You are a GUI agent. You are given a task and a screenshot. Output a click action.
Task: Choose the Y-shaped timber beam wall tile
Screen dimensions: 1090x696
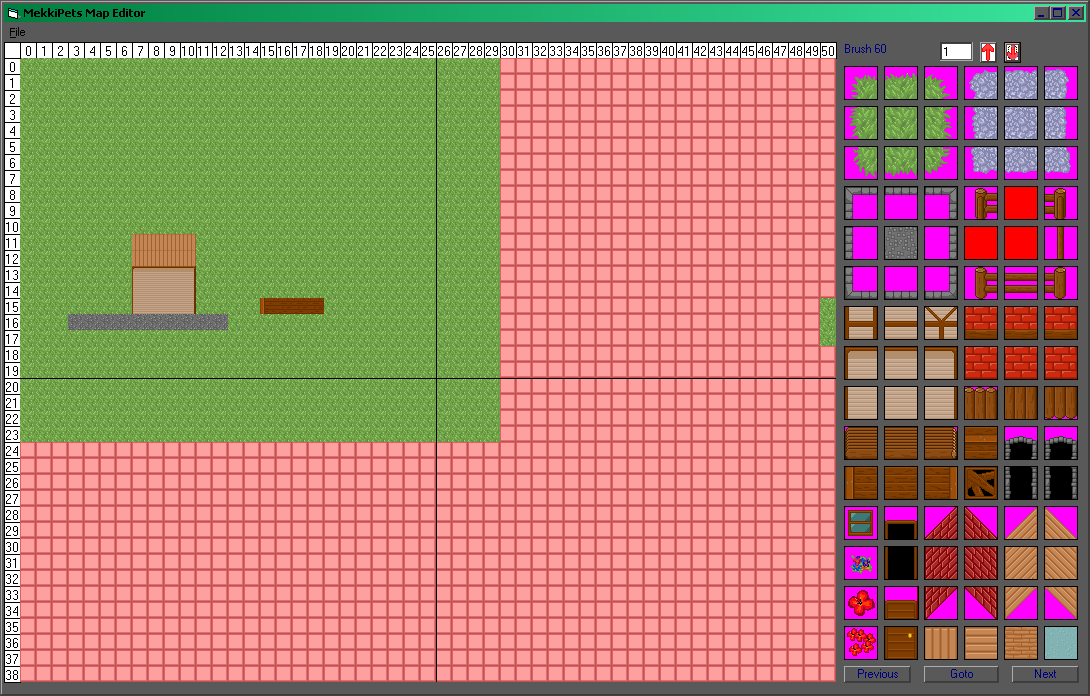(x=941, y=323)
